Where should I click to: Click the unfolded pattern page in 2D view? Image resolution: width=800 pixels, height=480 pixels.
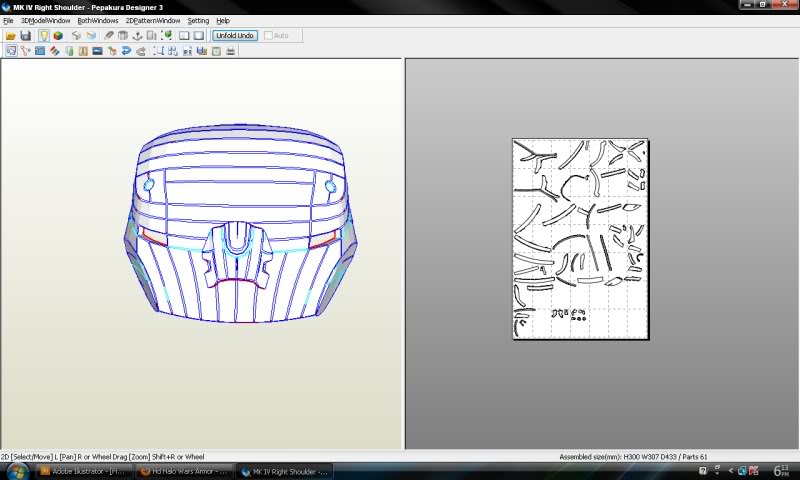point(580,238)
